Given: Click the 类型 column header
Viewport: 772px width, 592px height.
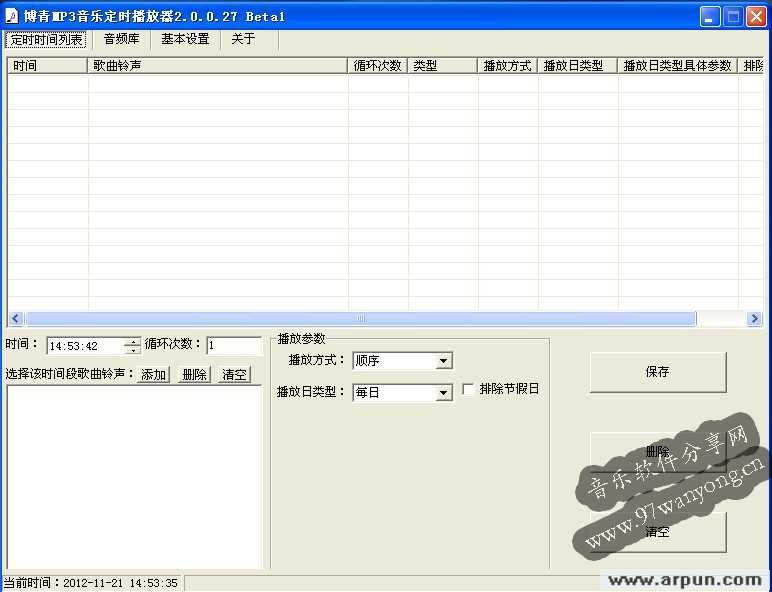Looking at the screenshot, I should [442, 66].
